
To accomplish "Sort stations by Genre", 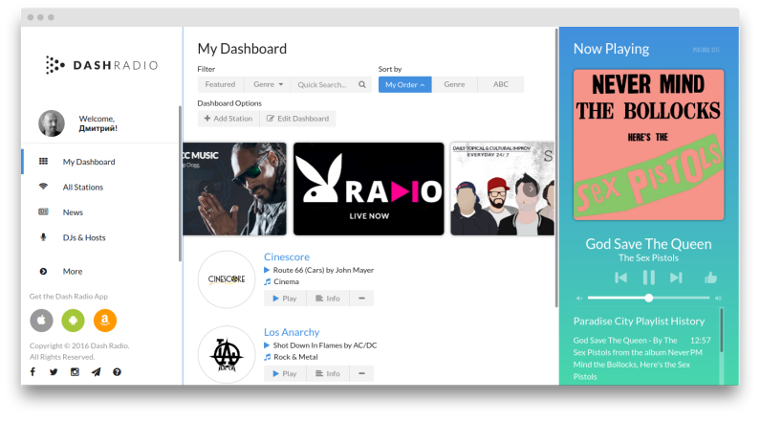I will (x=454, y=84).
